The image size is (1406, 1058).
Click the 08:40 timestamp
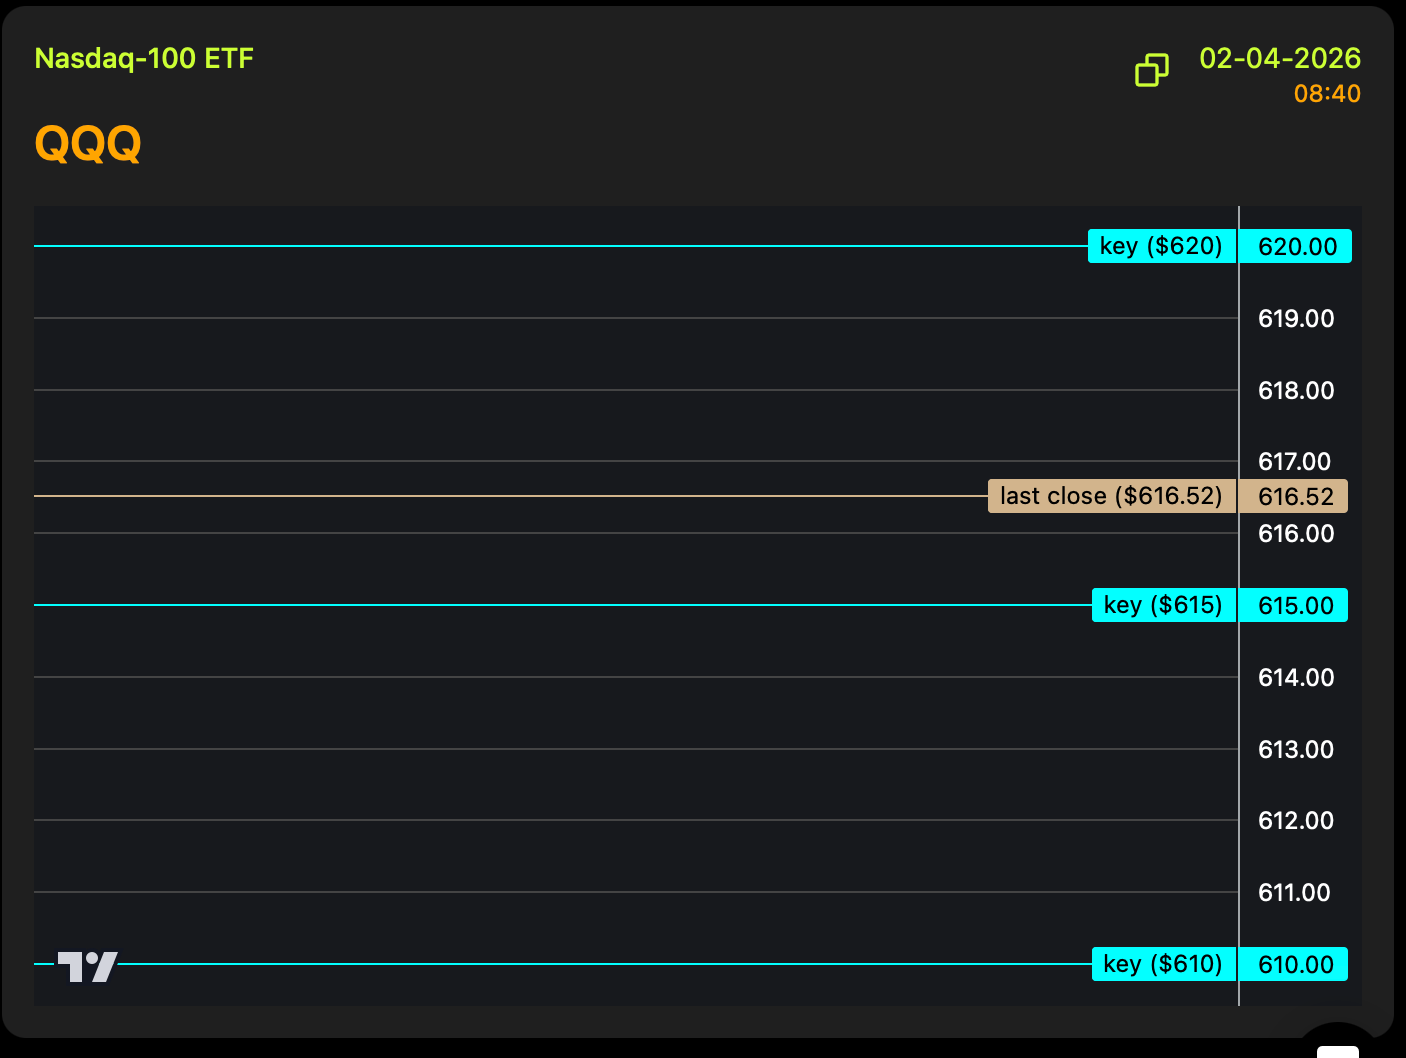tap(1326, 94)
